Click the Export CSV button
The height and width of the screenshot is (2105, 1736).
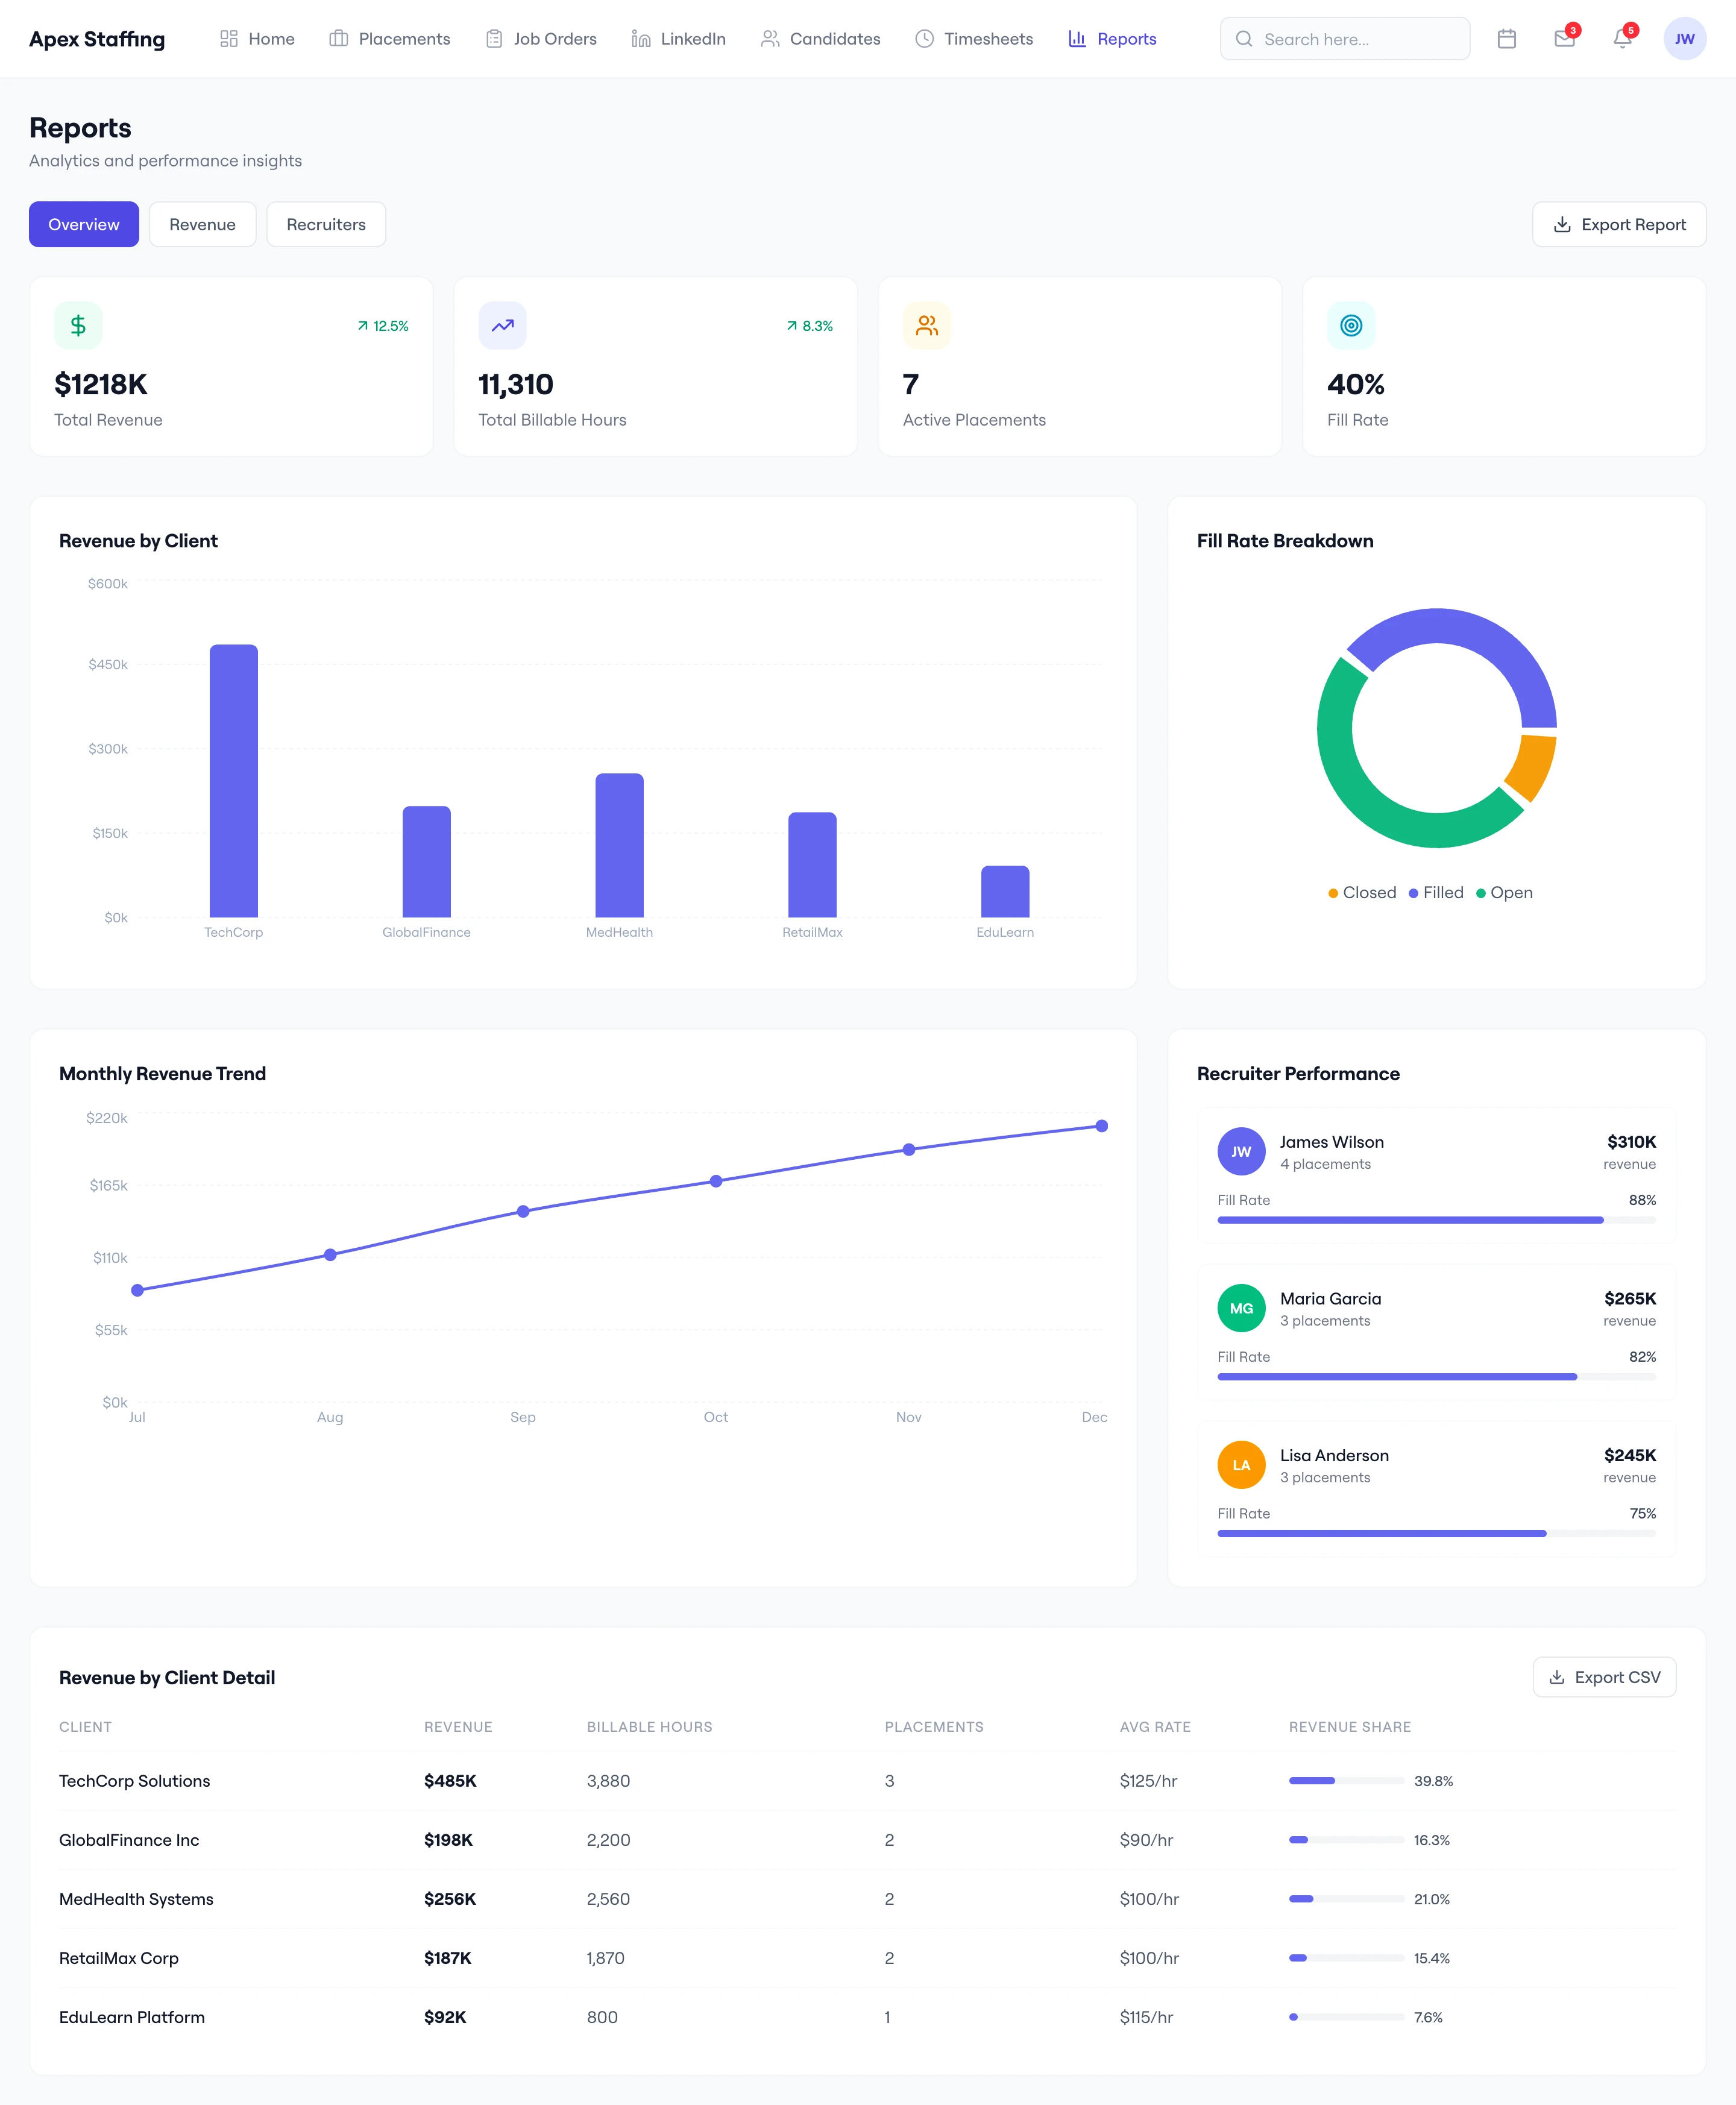point(1604,1677)
